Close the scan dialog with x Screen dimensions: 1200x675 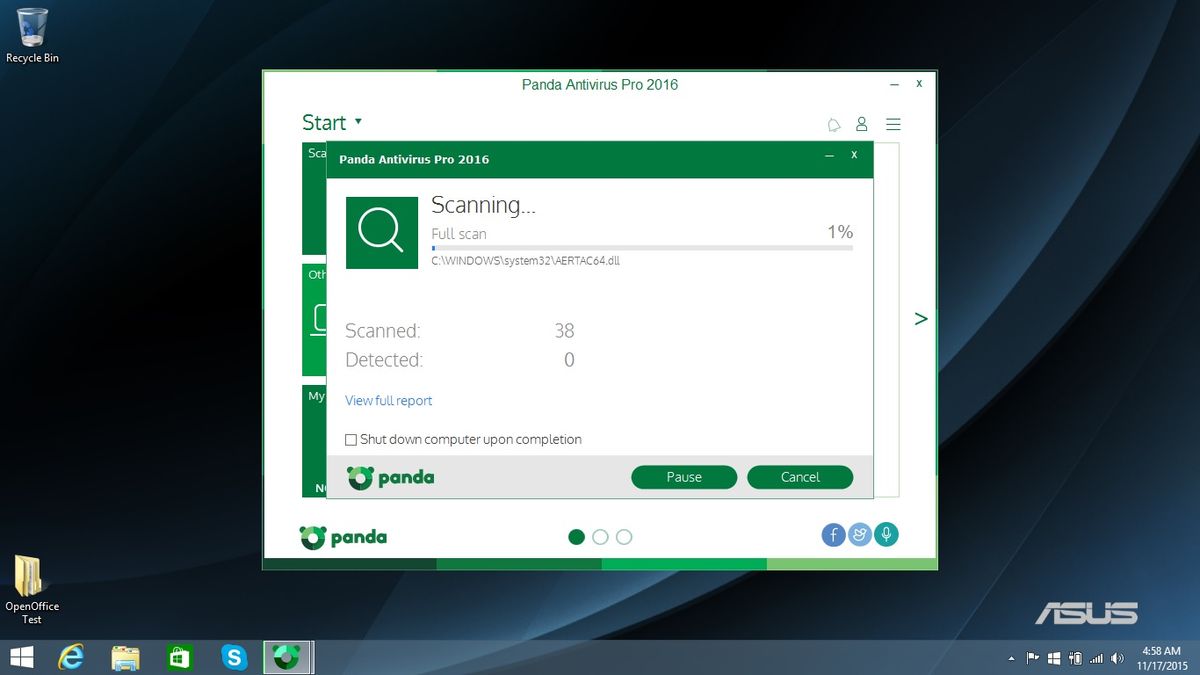(854, 156)
